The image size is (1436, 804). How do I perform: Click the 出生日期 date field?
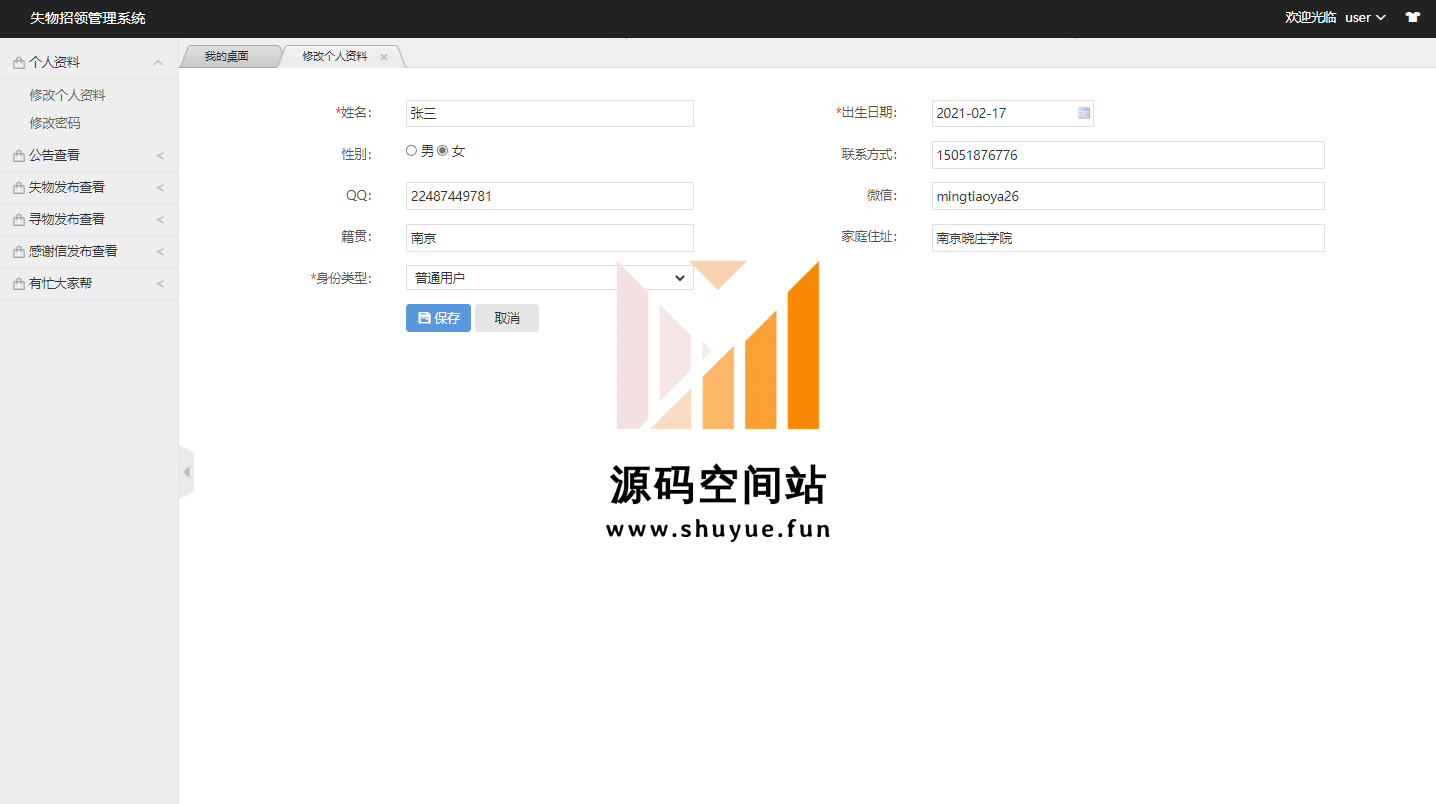coord(1013,113)
